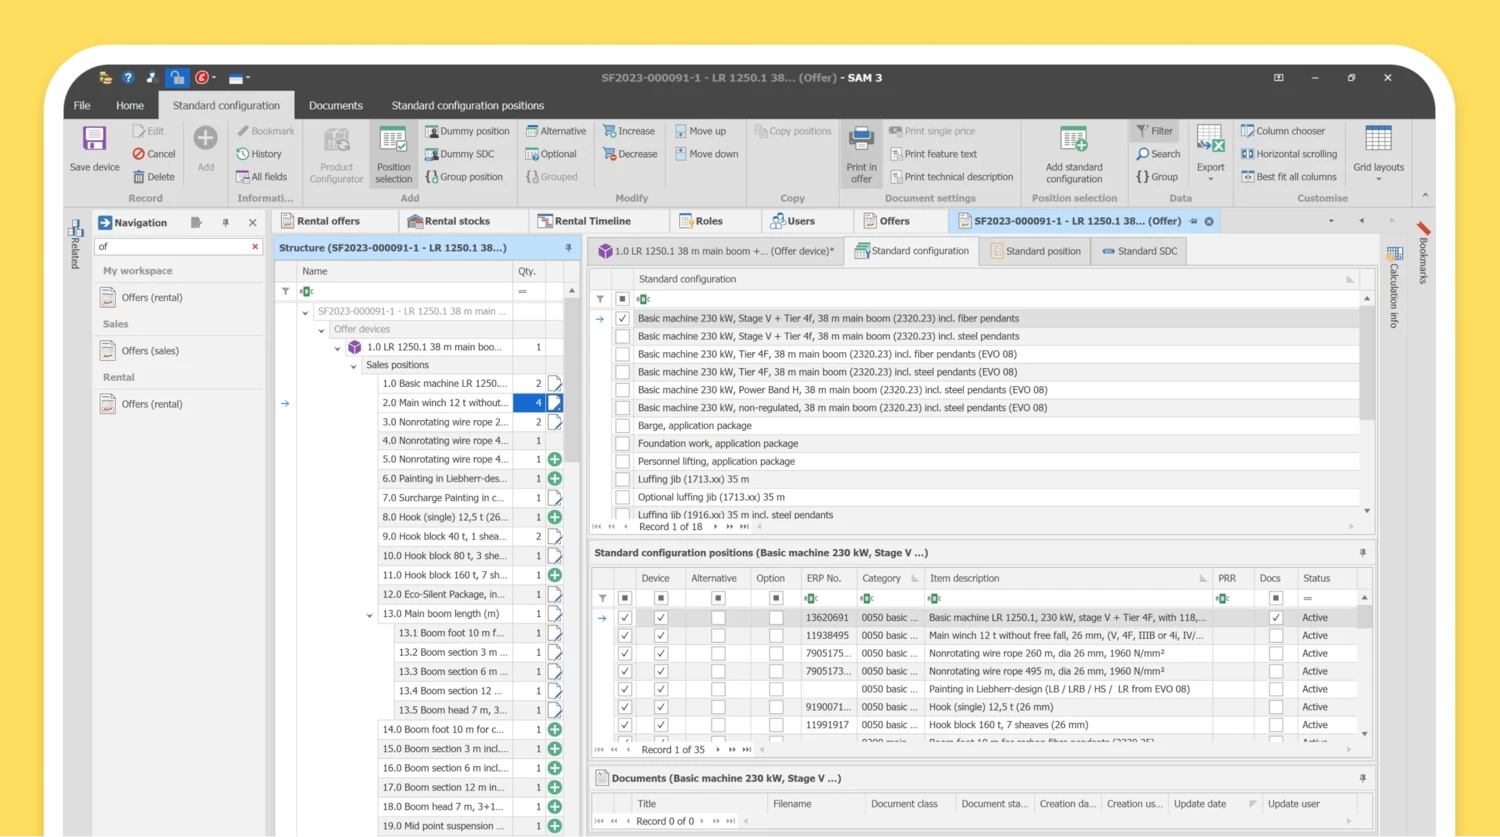This screenshot has height=837, width=1500.
Task: Open the Product Configurator tool
Action: coord(336,140)
